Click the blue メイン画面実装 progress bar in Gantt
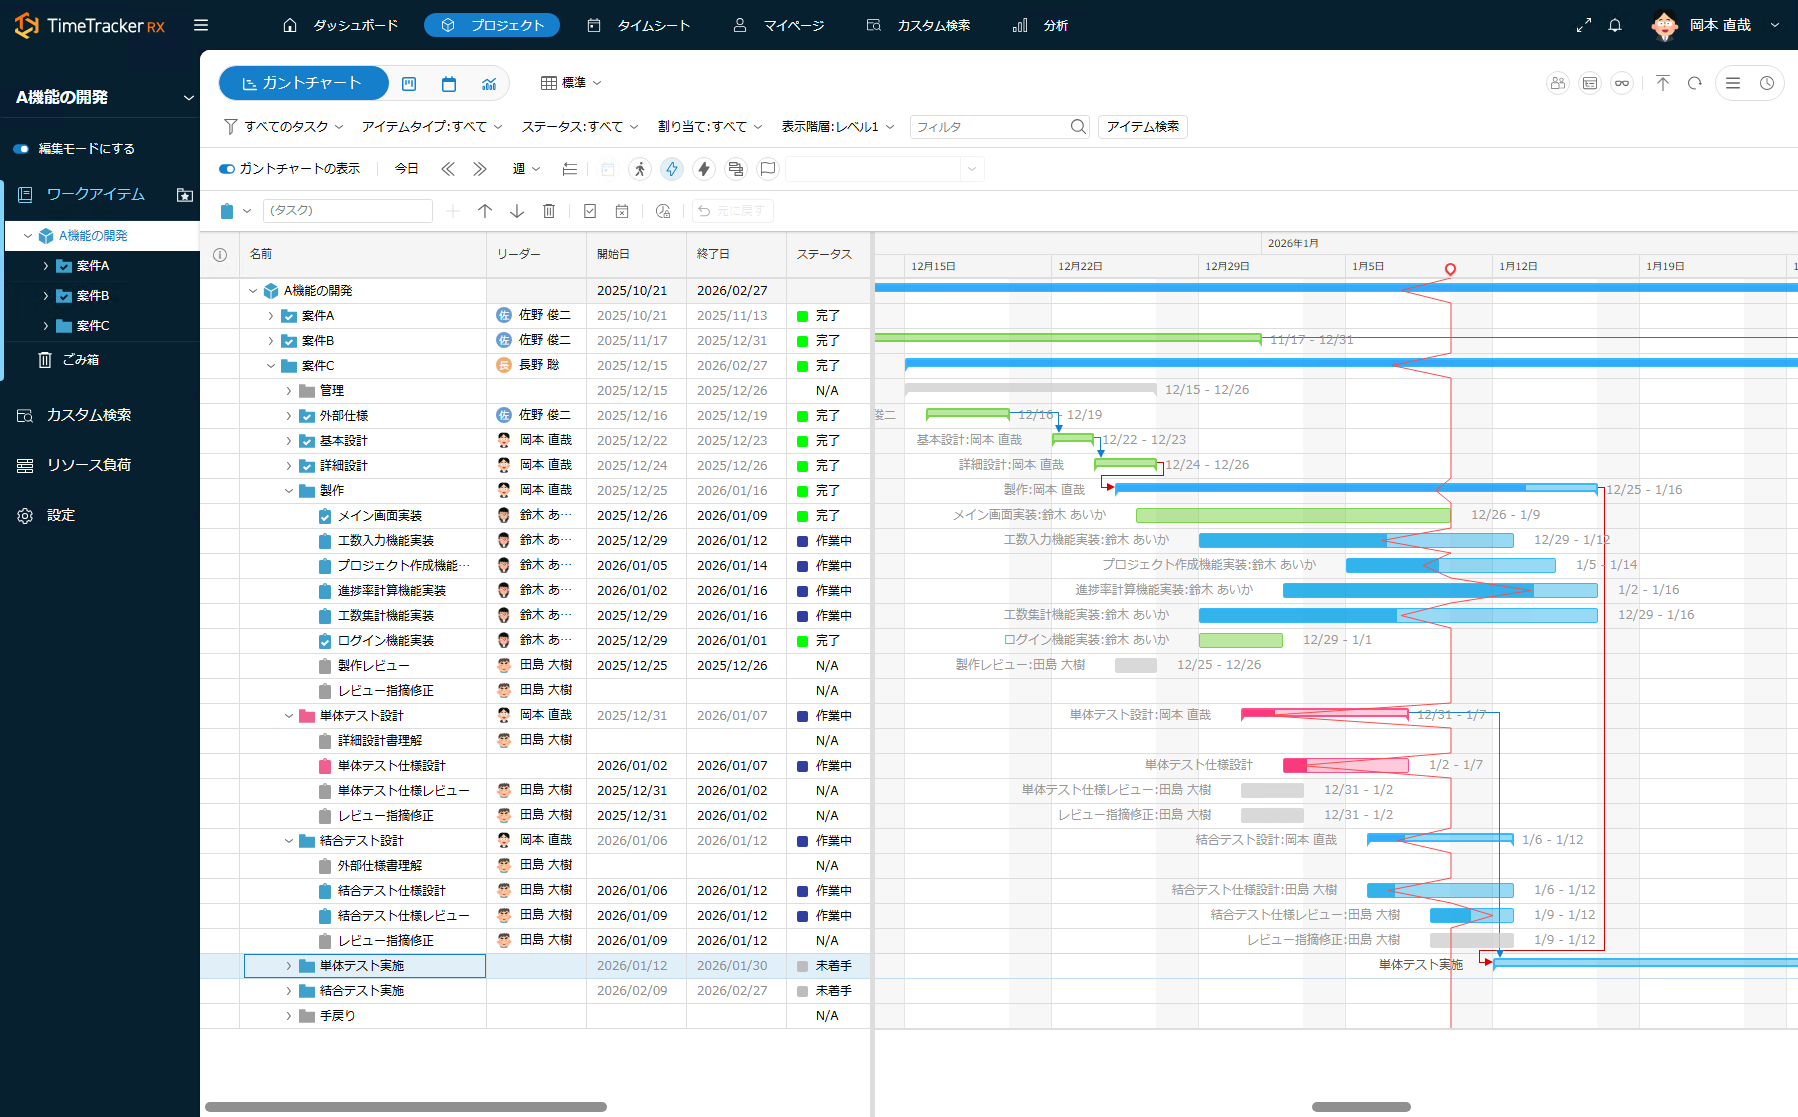 coord(1292,515)
